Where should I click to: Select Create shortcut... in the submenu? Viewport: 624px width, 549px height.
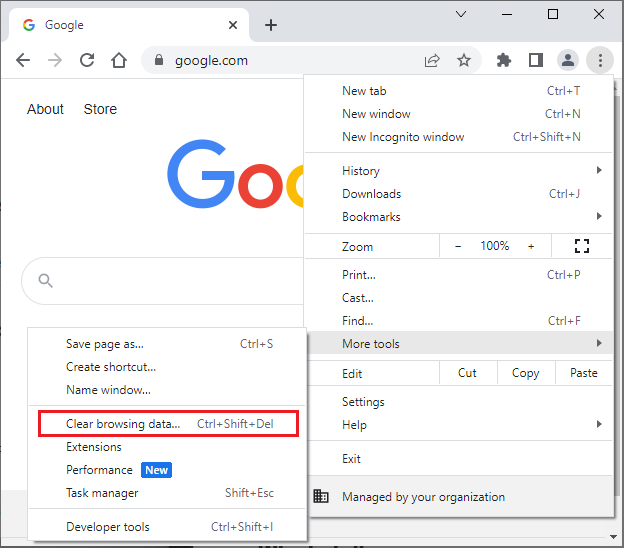pos(167,367)
